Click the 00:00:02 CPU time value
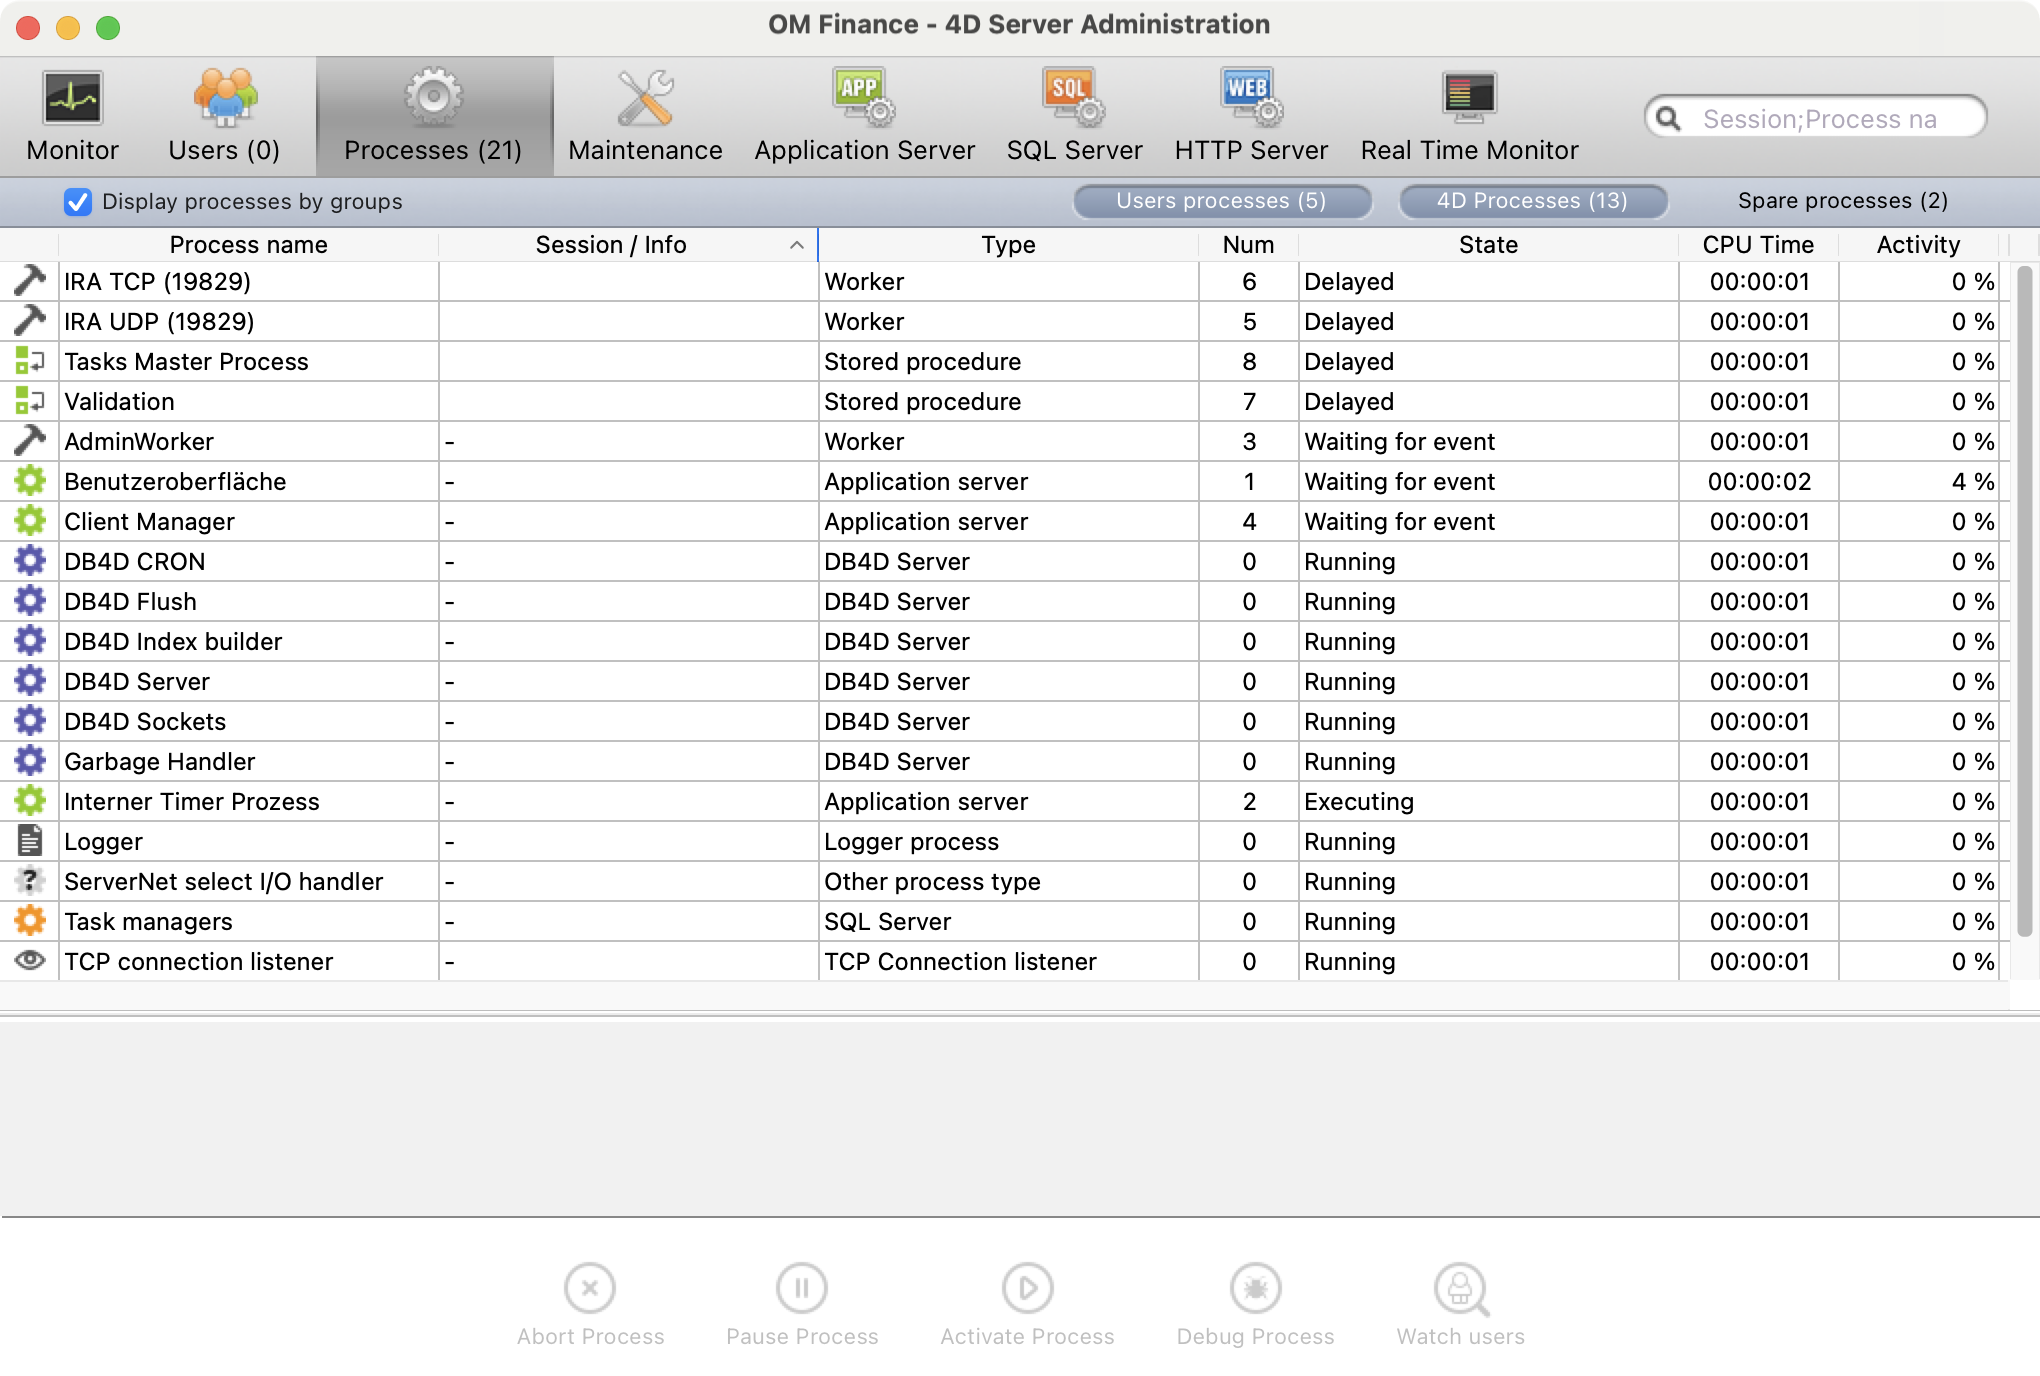This screenshot has width=2040, height=1376. 1759,481
